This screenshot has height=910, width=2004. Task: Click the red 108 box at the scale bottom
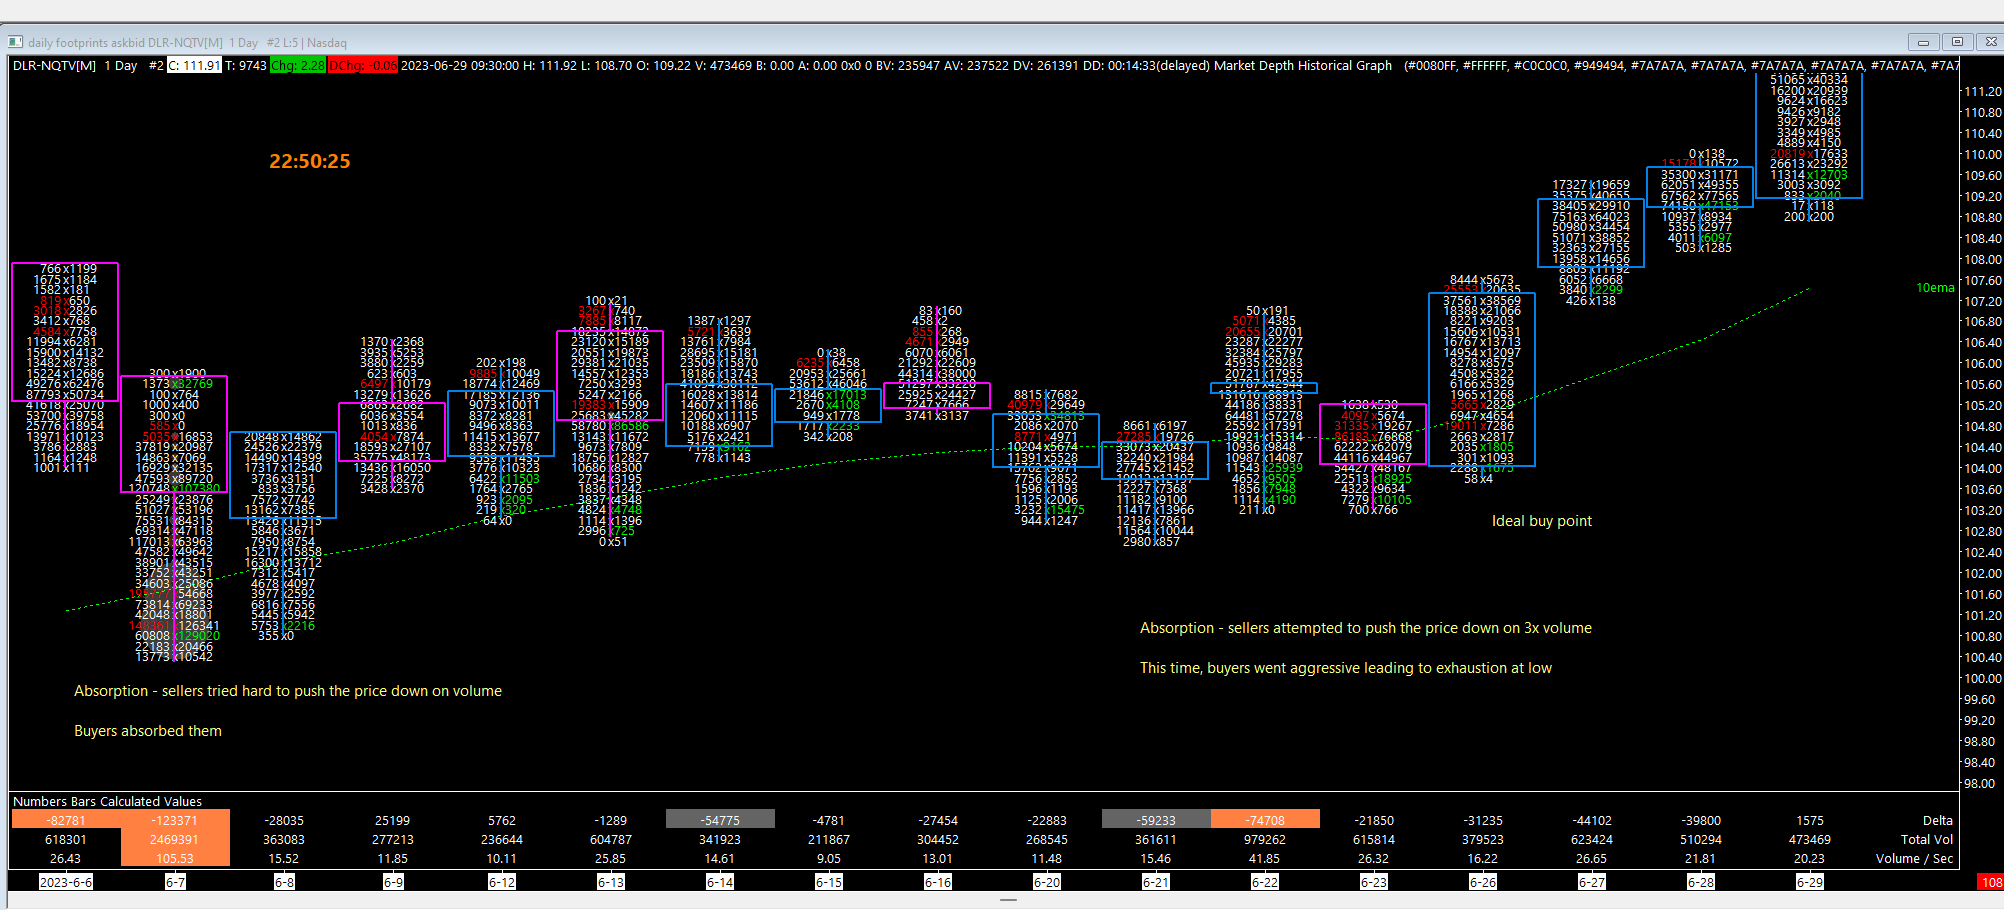point(1991,882)
